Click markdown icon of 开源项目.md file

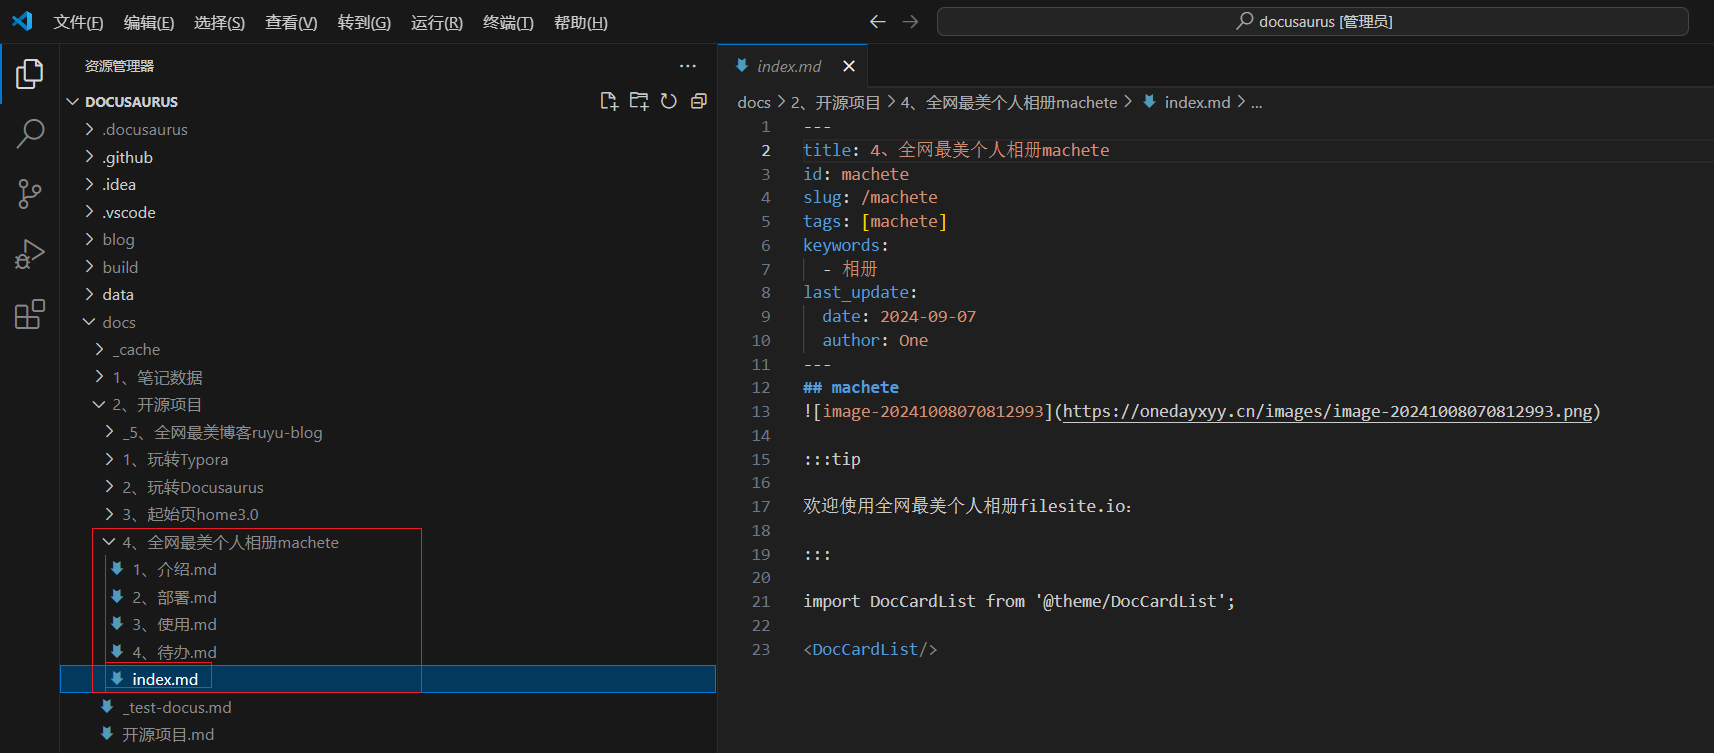click(x=107, y=734)
